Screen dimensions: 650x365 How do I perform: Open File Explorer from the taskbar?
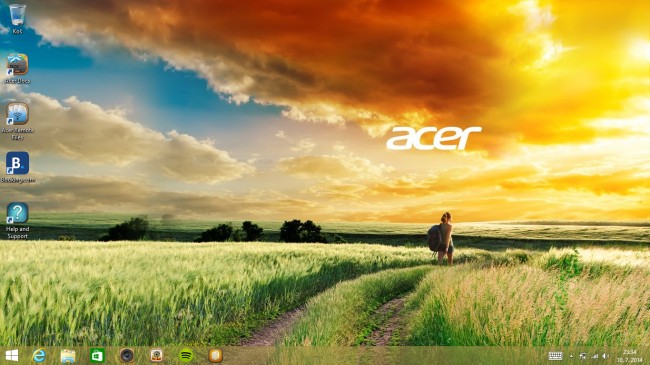pos(68,356)
